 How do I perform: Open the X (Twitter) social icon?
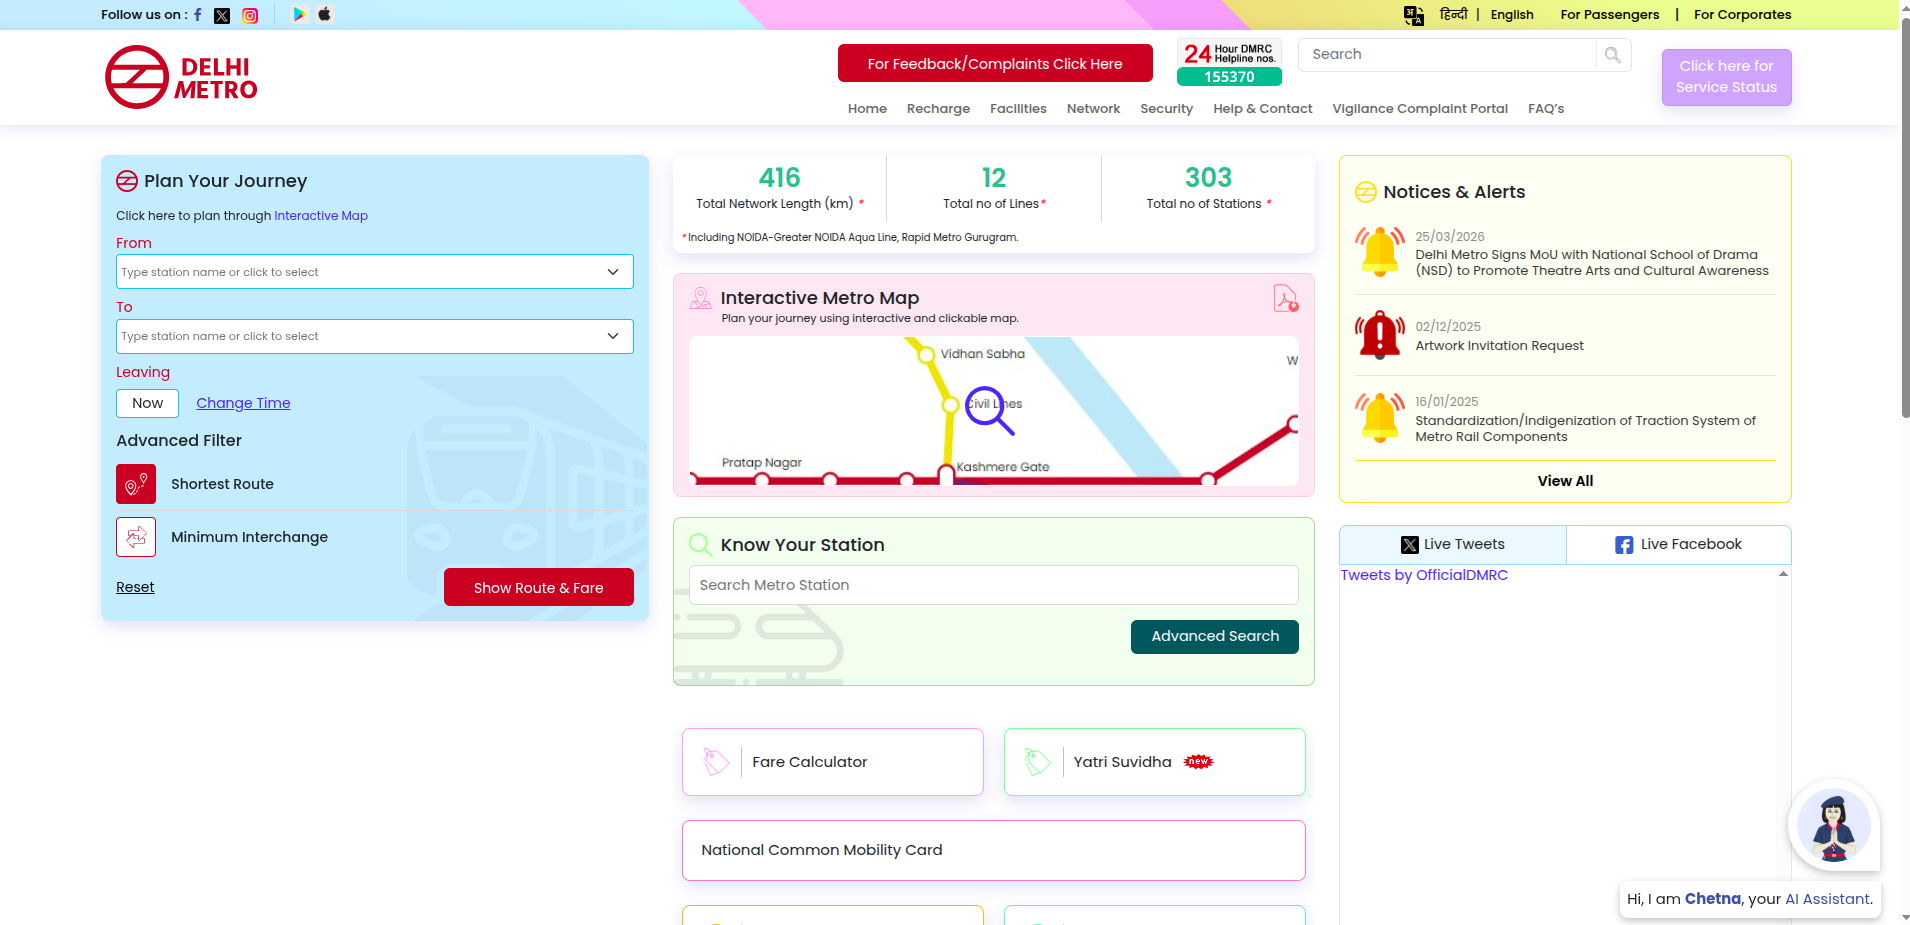pyautogui.click(x=222, y=15)
